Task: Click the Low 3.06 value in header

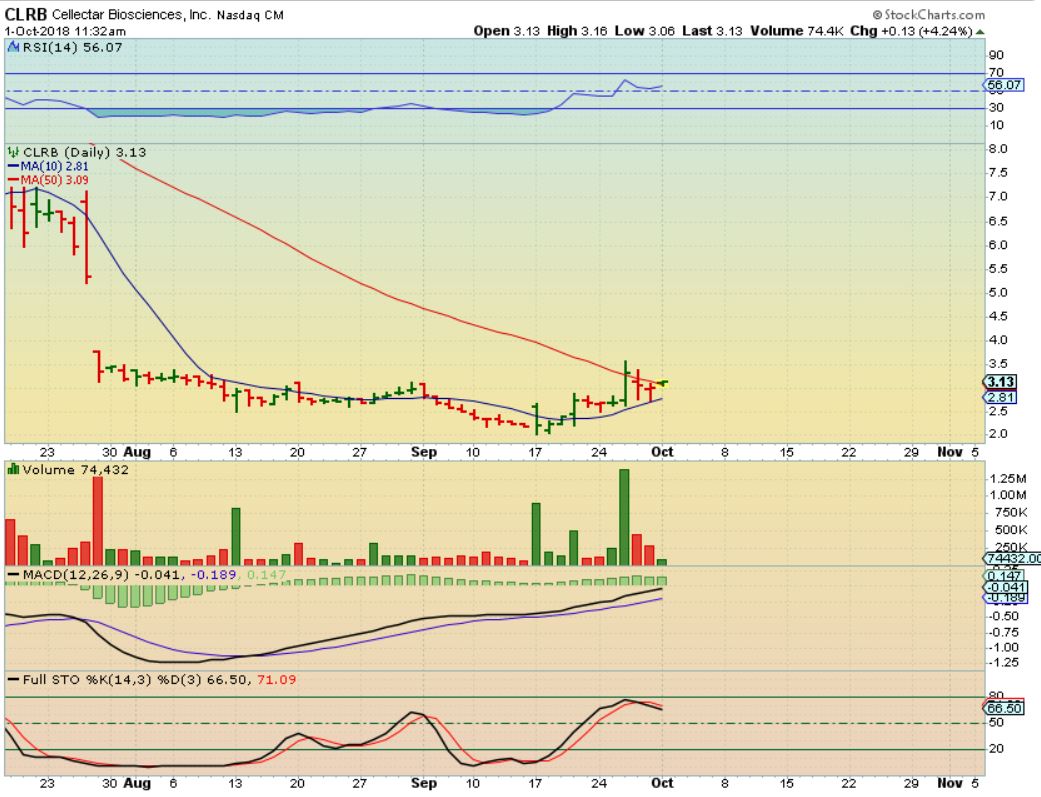Action: 645,31
